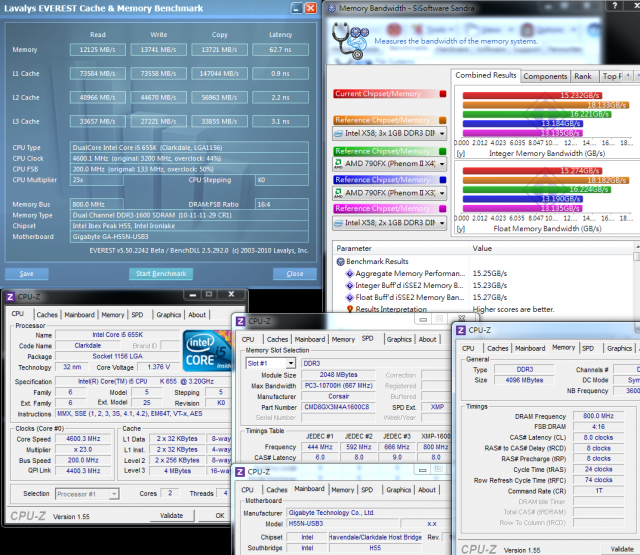Click the Sandra help question mark button
This screenshot has width=640, height=555.
(614, 5)
